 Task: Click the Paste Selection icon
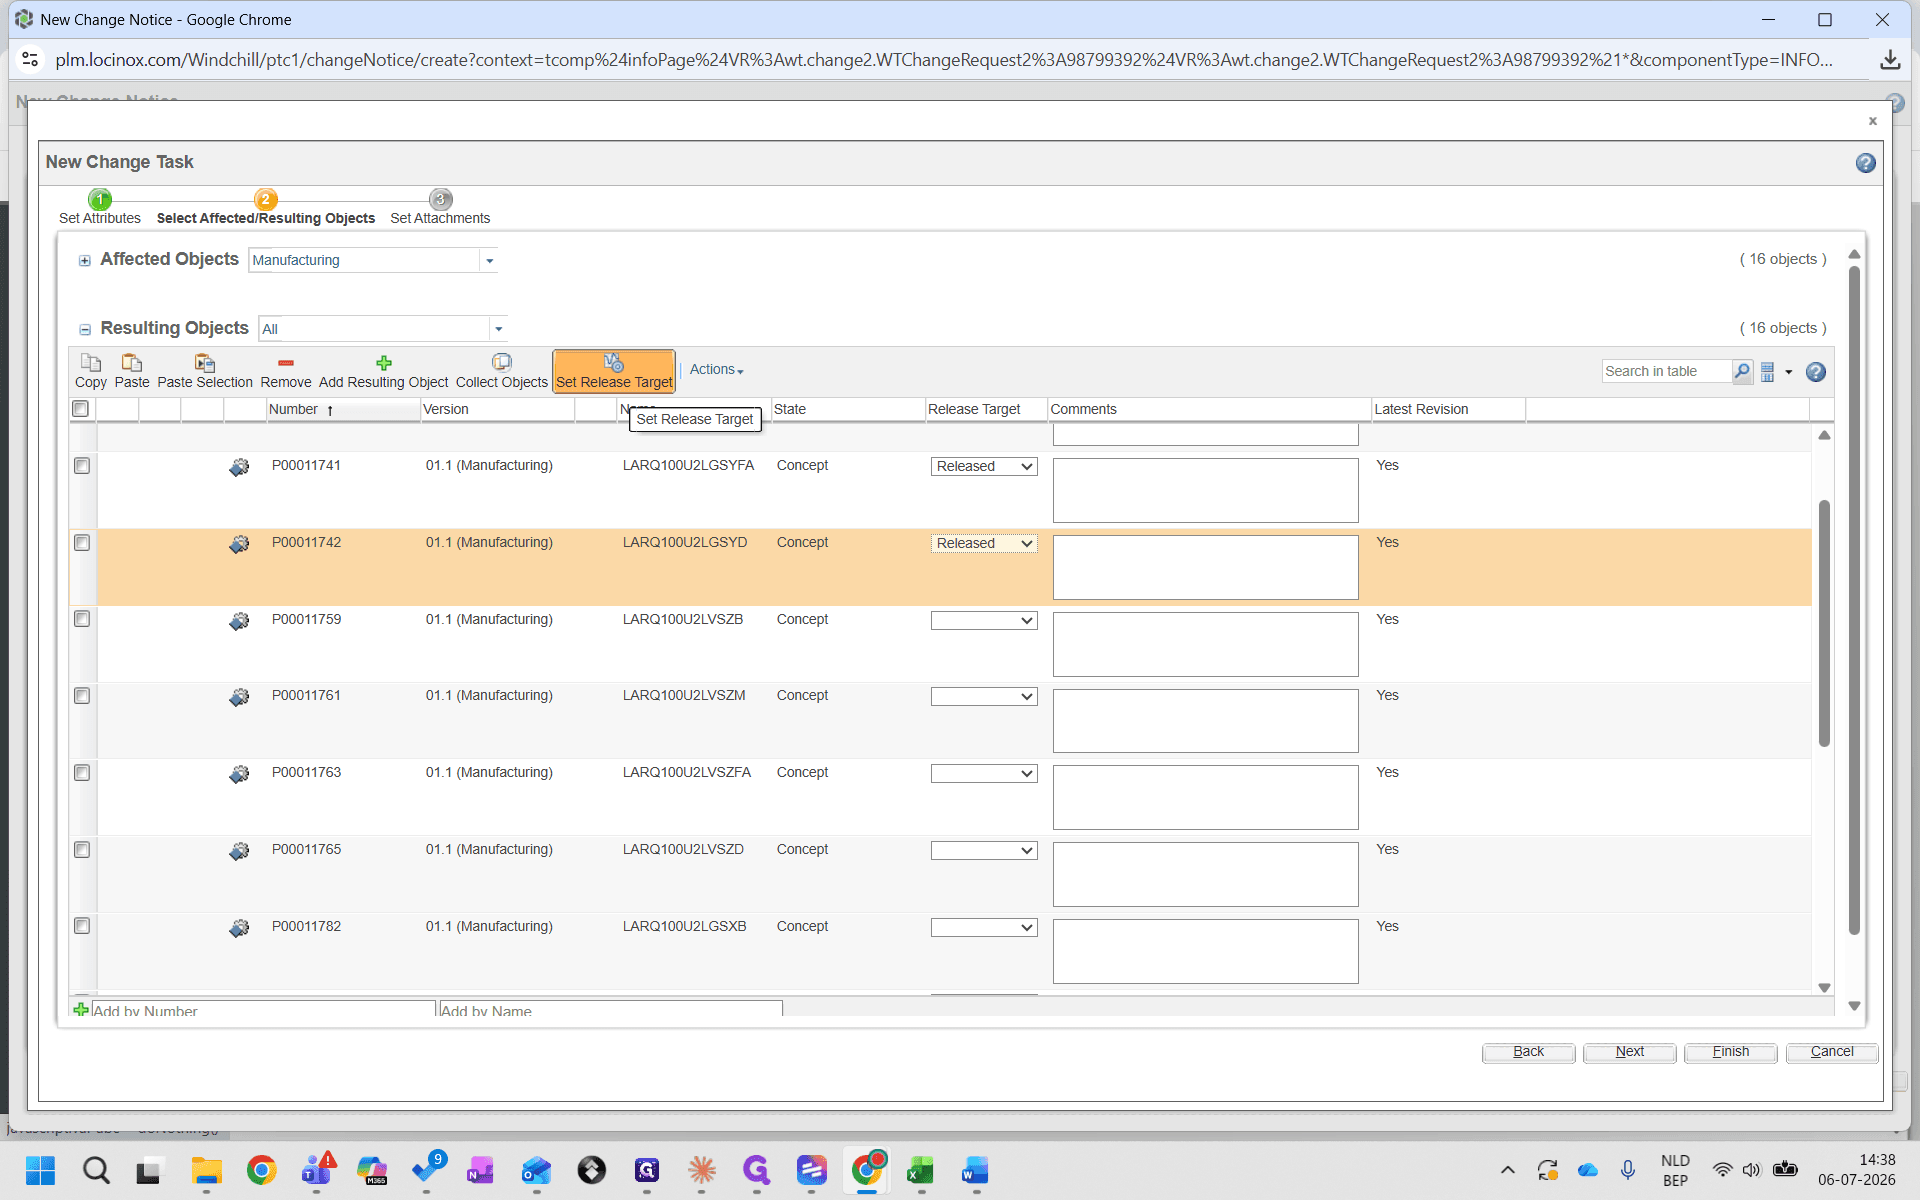click(x=204, y=362)
